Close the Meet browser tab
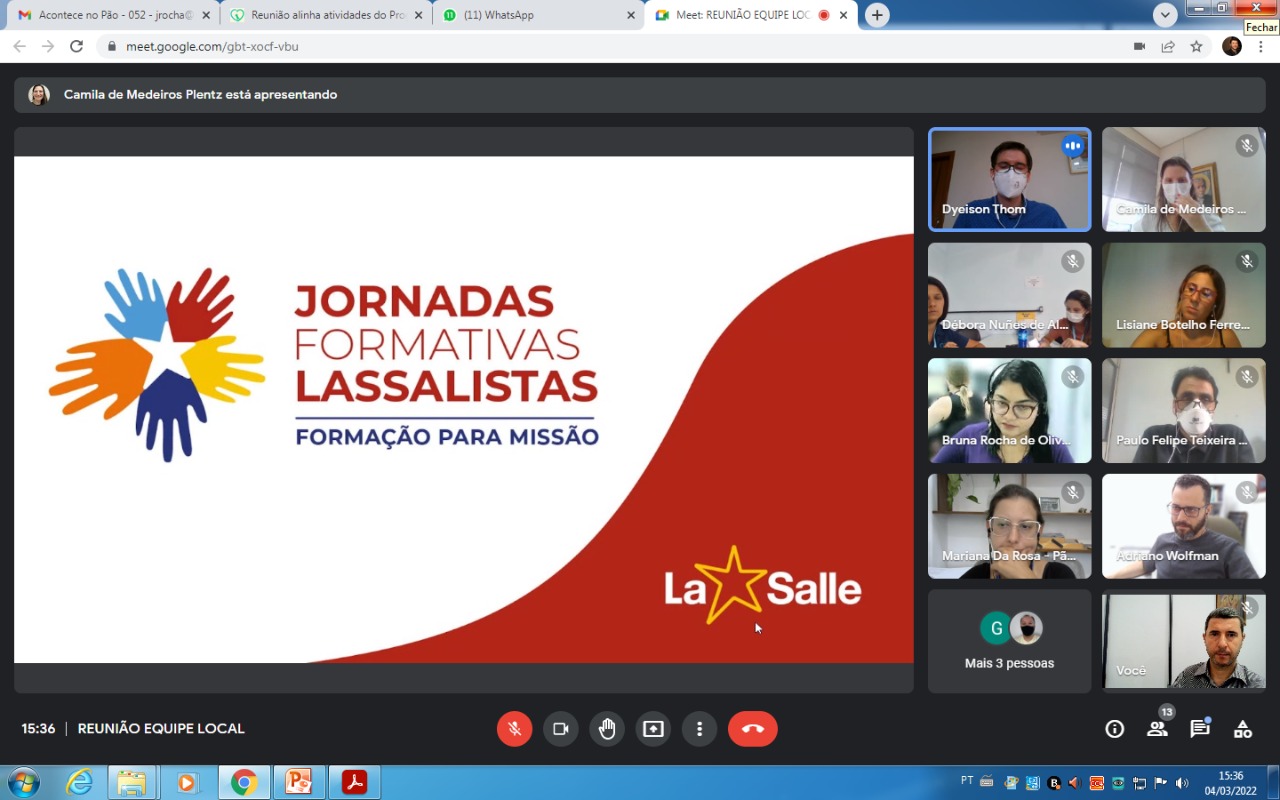This screenshot has height=800, width=1280. [844, 16]
